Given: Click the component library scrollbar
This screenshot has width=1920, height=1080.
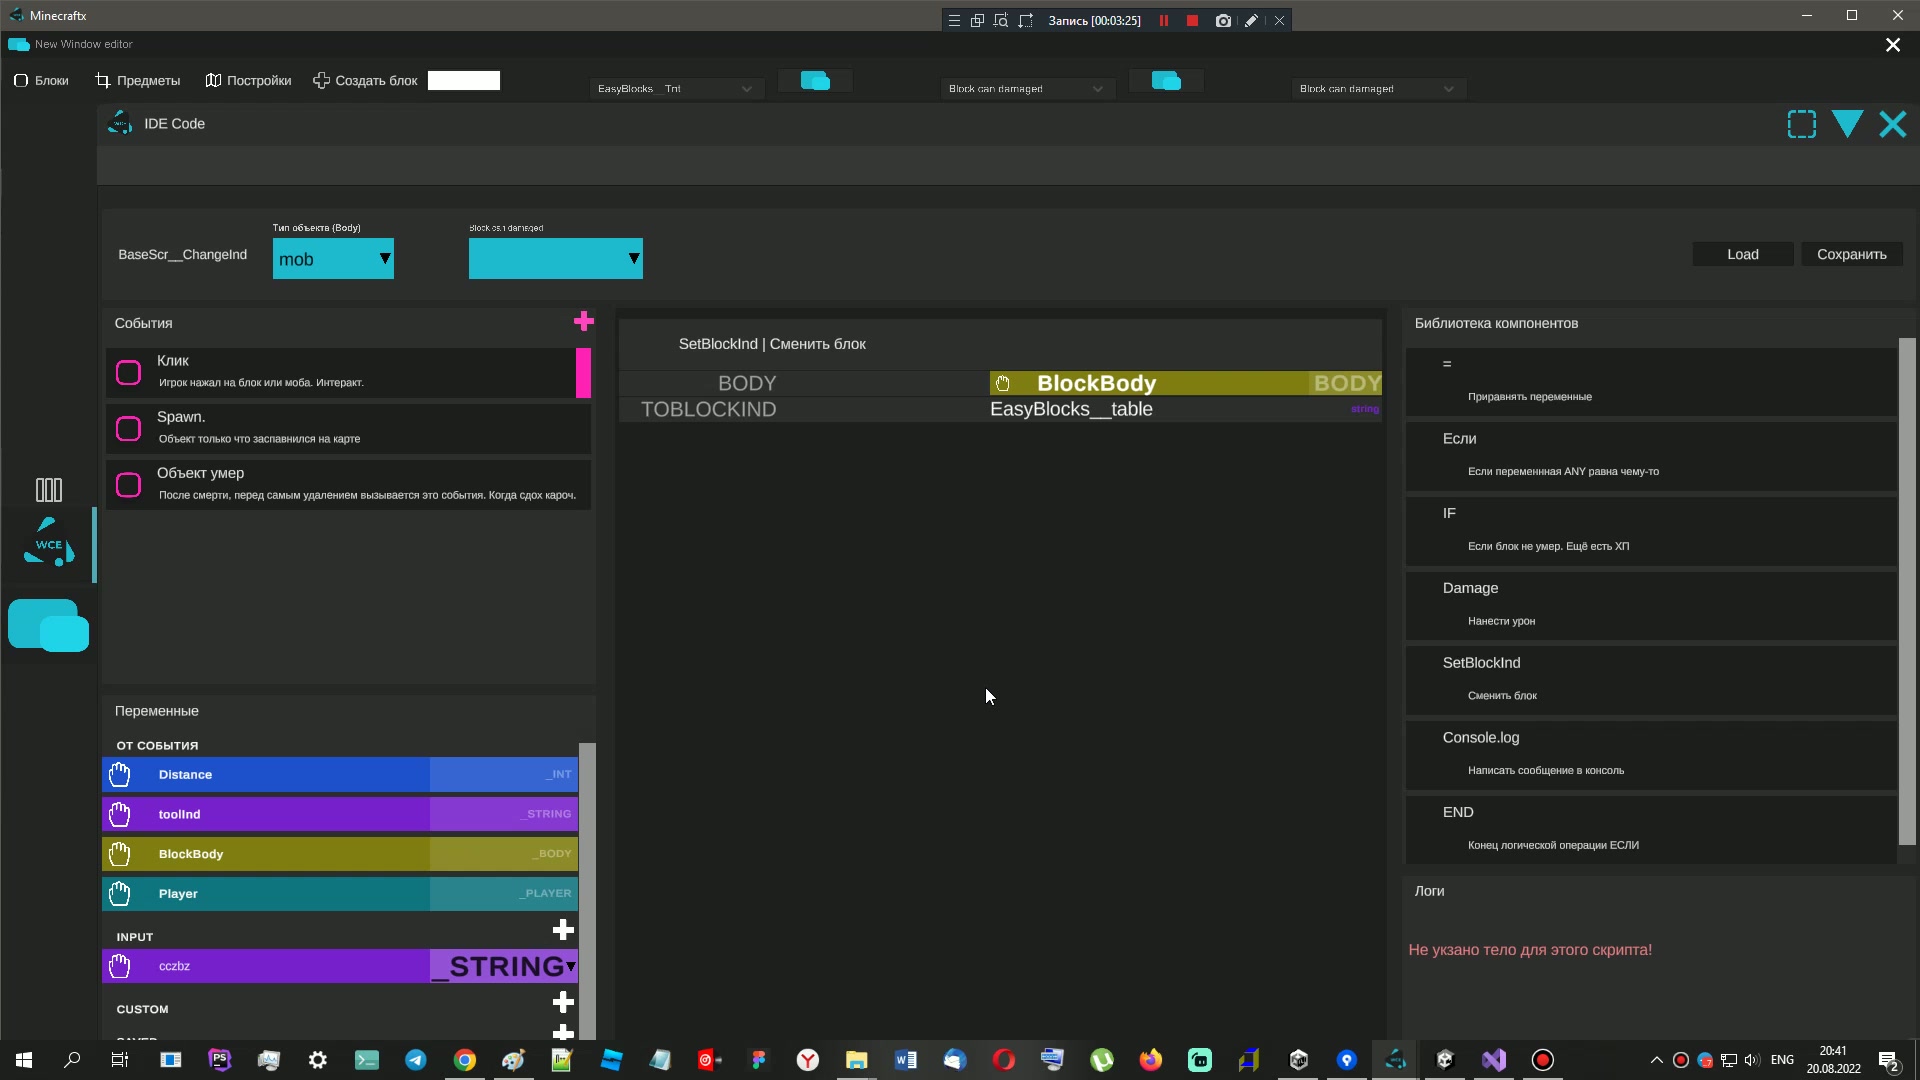Looking at the screenshot, I should point(1907,592).
